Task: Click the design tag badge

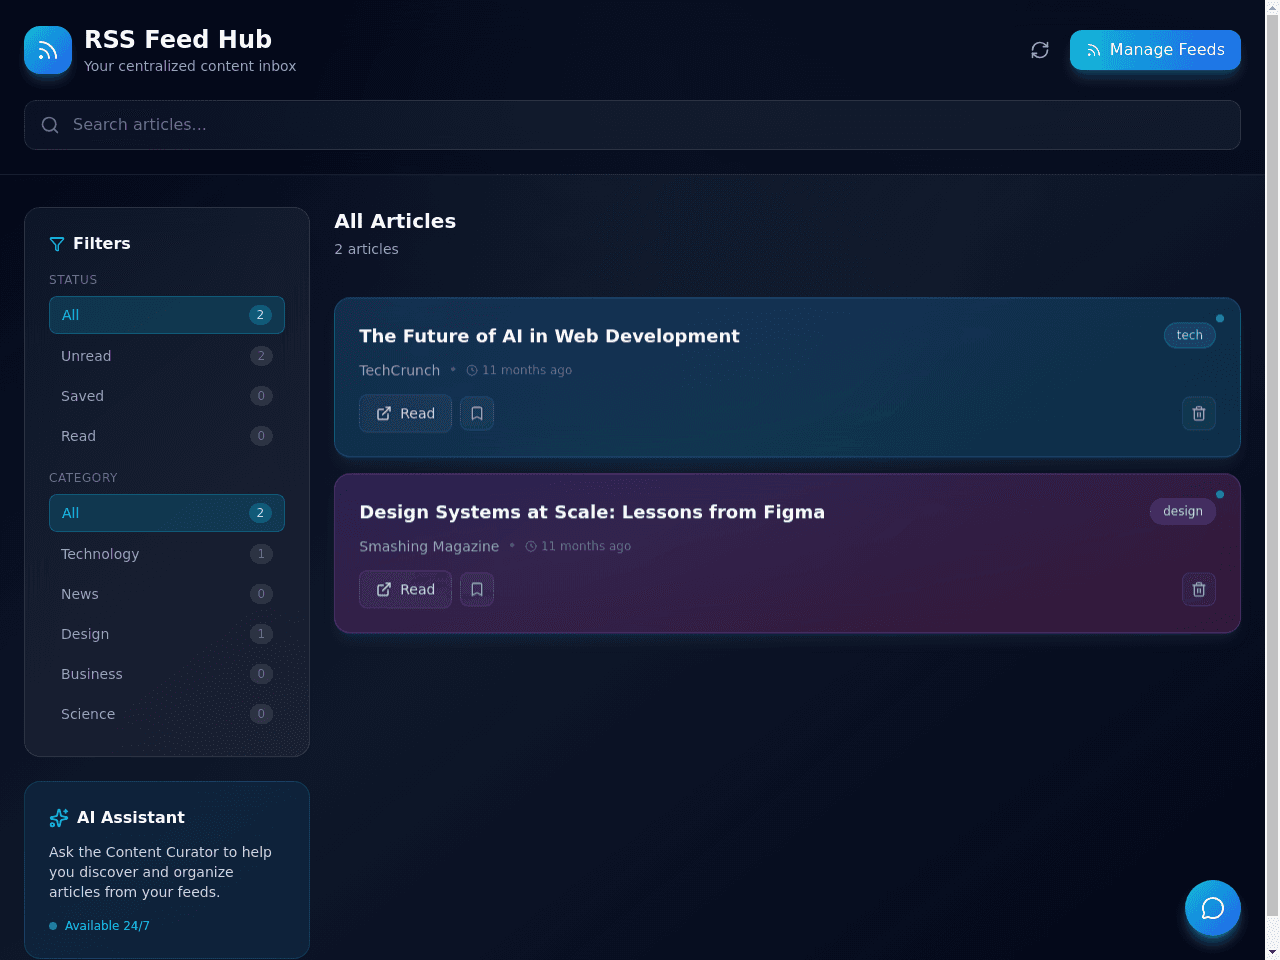Action: click(x=1183, y=511)
